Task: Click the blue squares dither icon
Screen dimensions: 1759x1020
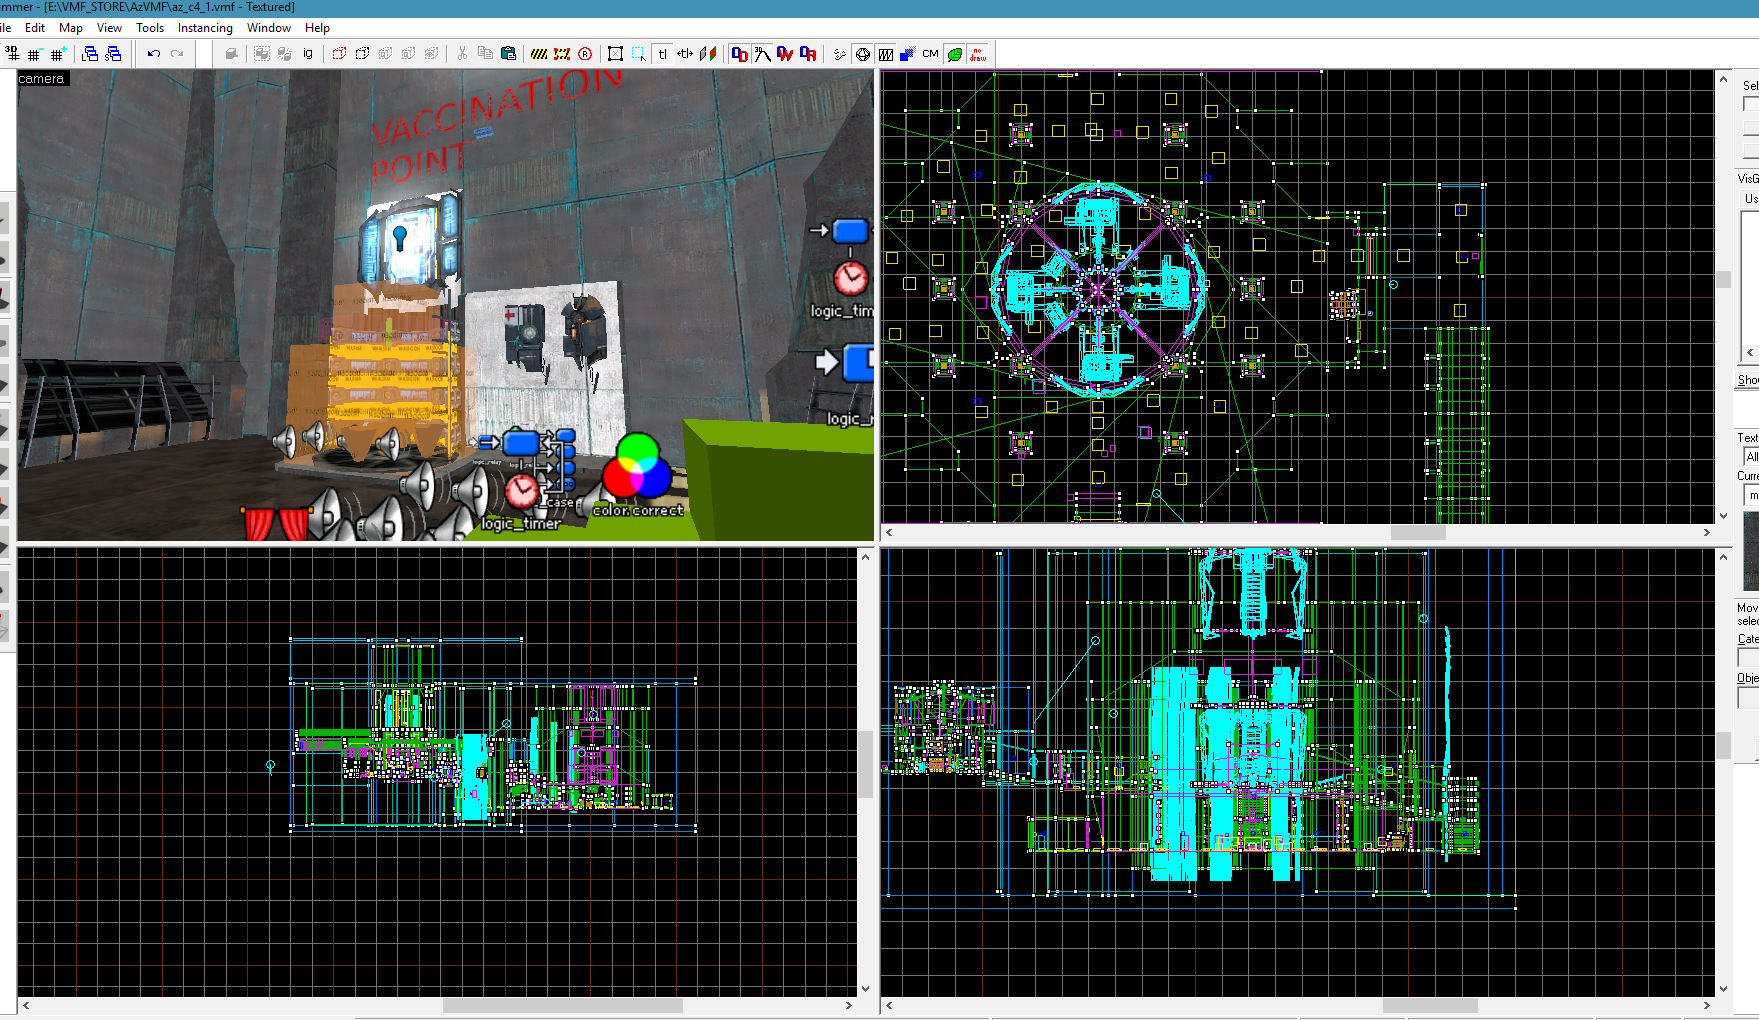Action: click(908, 54)
